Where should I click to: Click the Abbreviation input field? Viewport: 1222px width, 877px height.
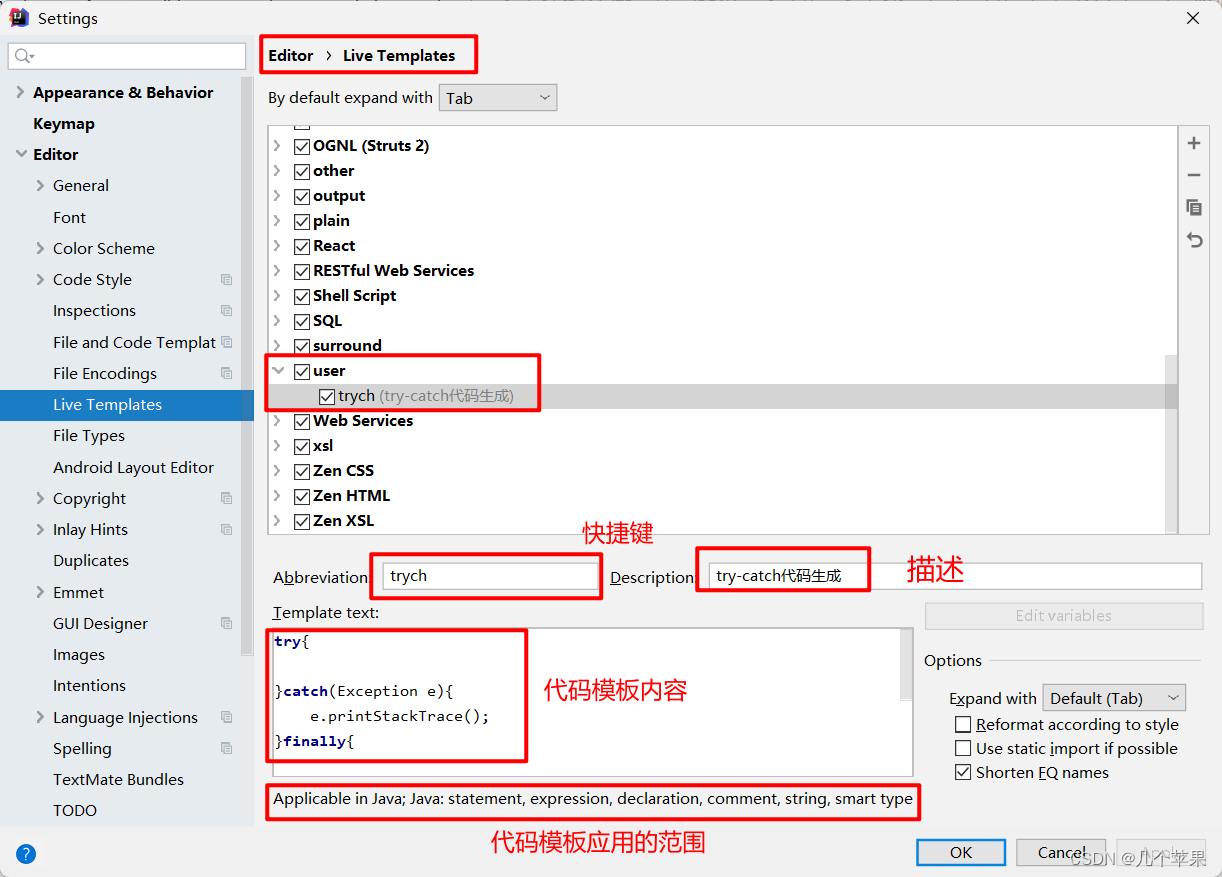(x=490, y=576)
